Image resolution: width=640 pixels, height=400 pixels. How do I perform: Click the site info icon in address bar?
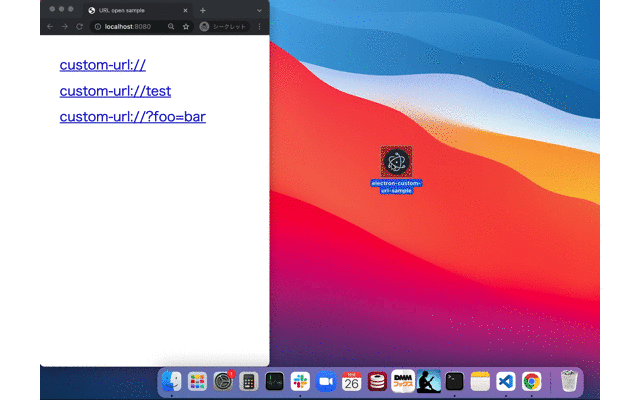pyautogui.click(x=98, y=27)
